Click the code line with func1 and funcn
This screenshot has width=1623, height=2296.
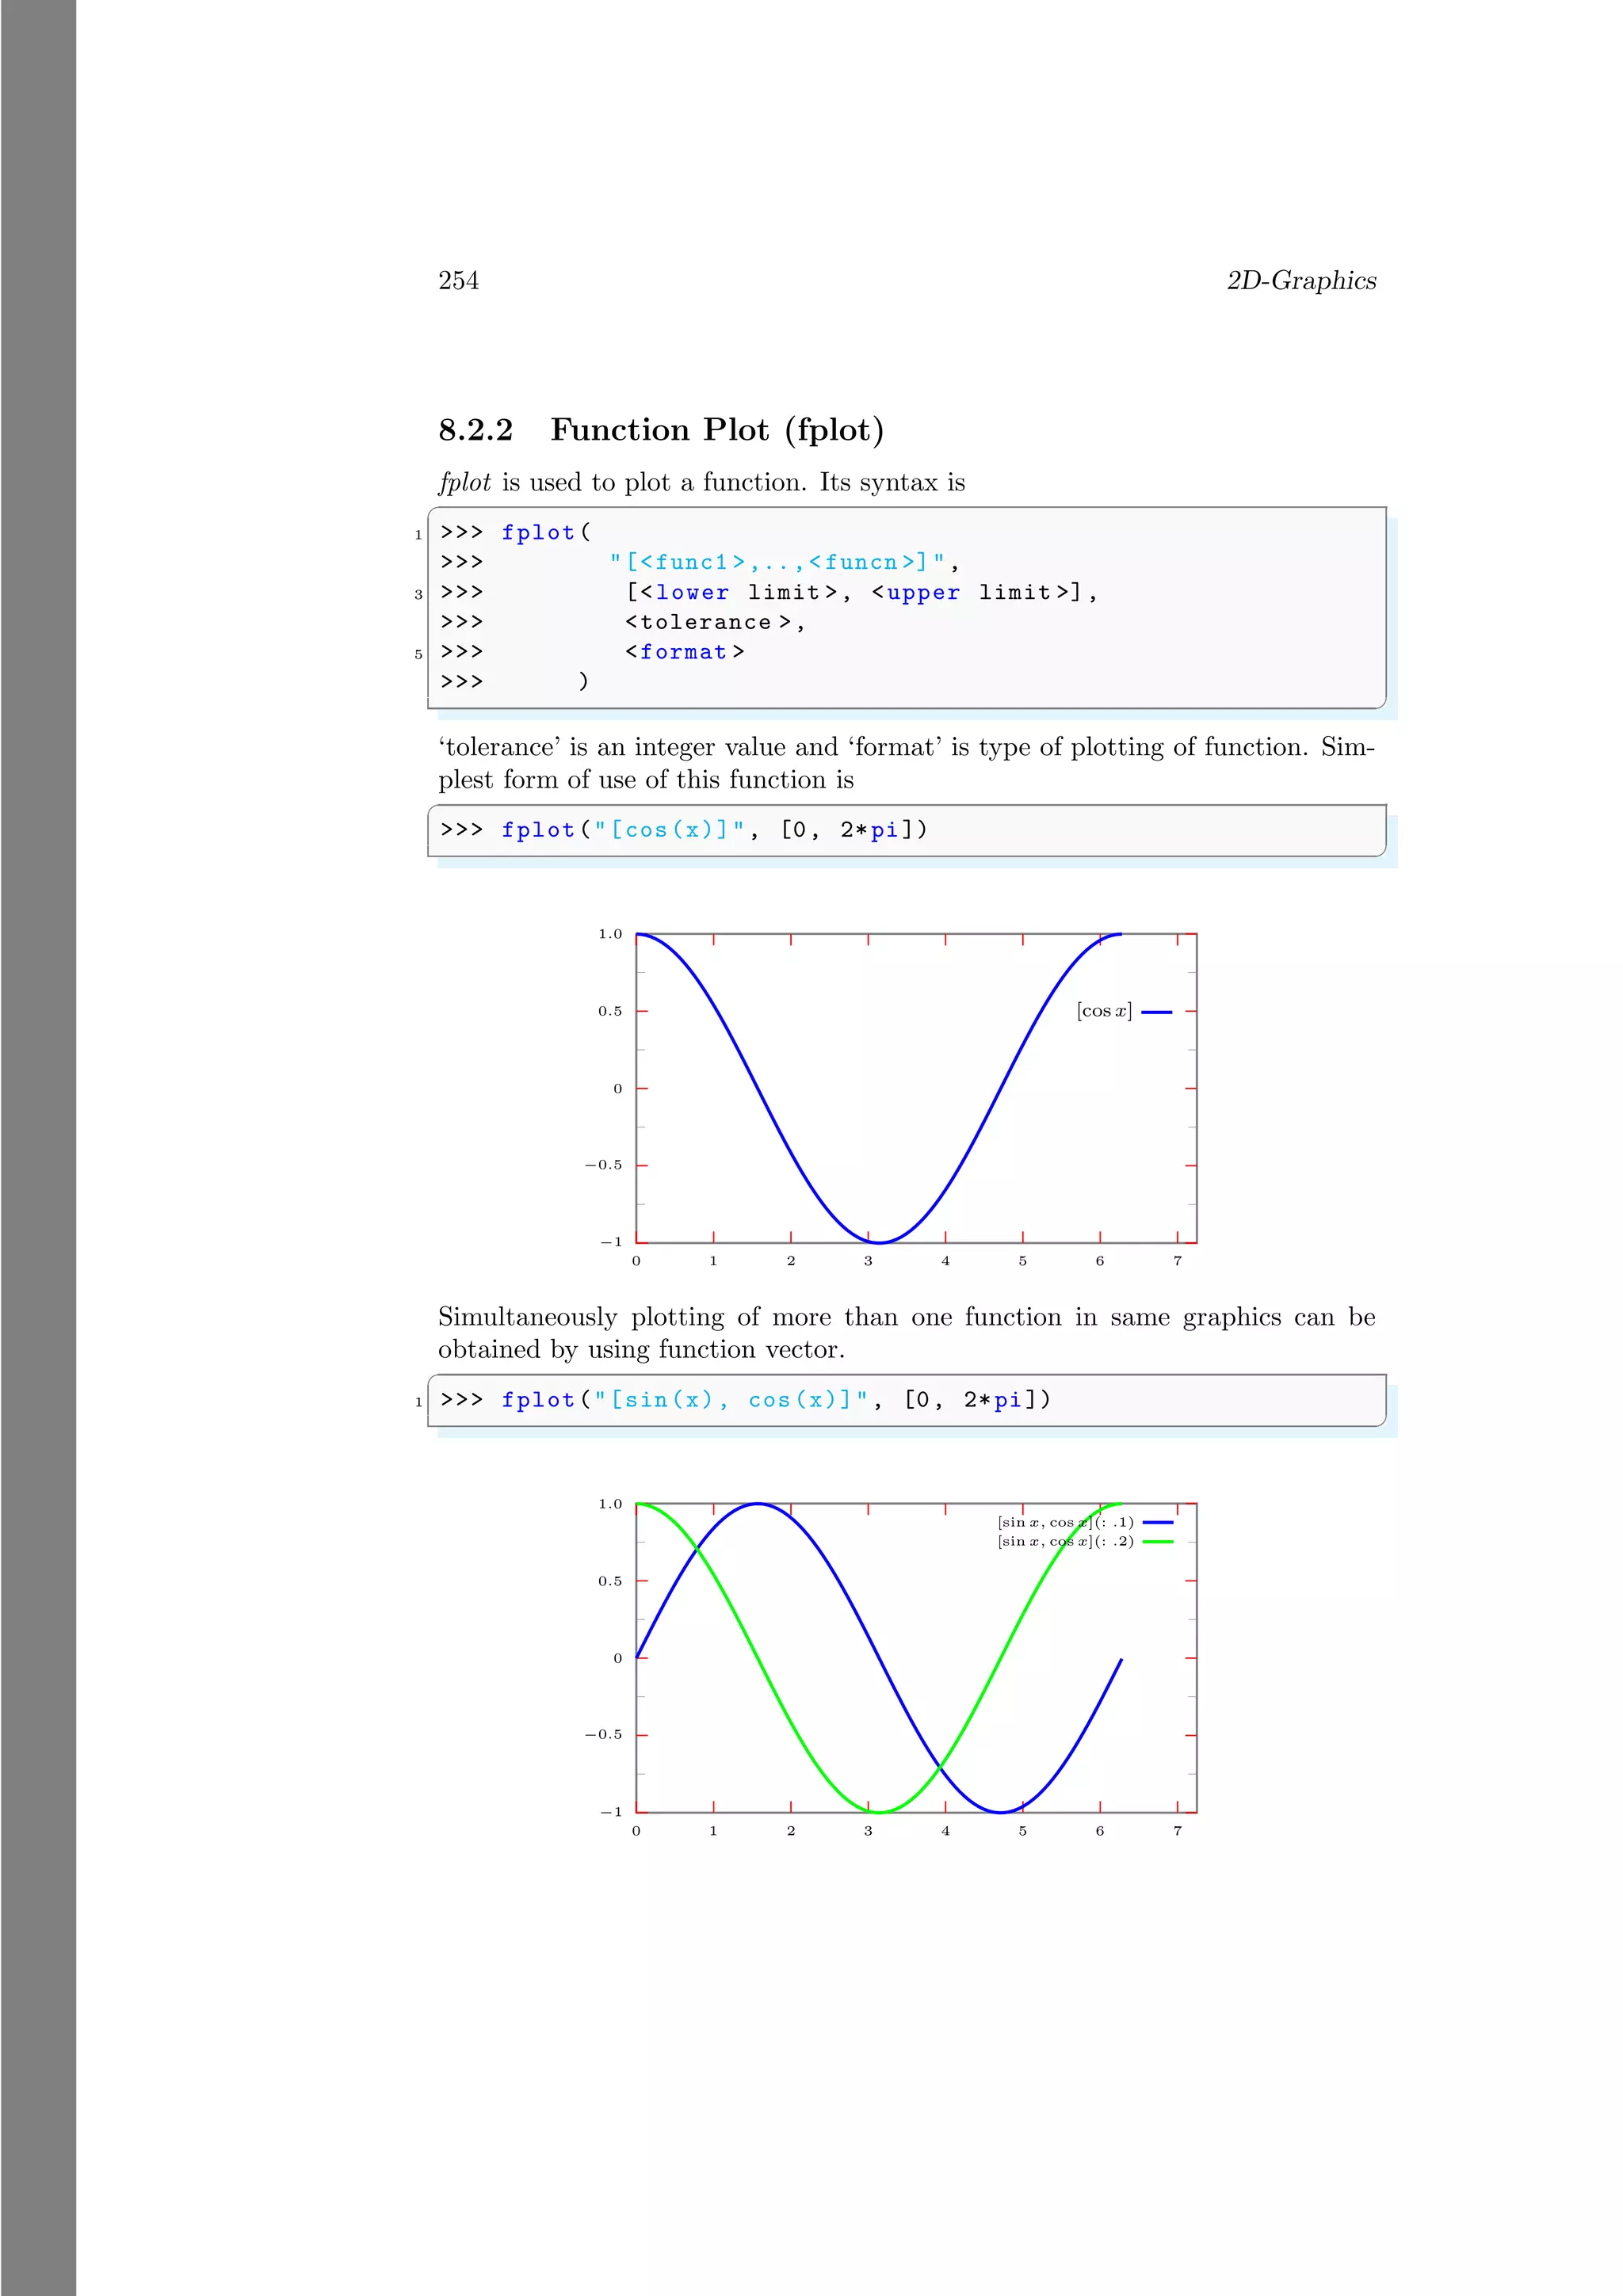[700, 562]
